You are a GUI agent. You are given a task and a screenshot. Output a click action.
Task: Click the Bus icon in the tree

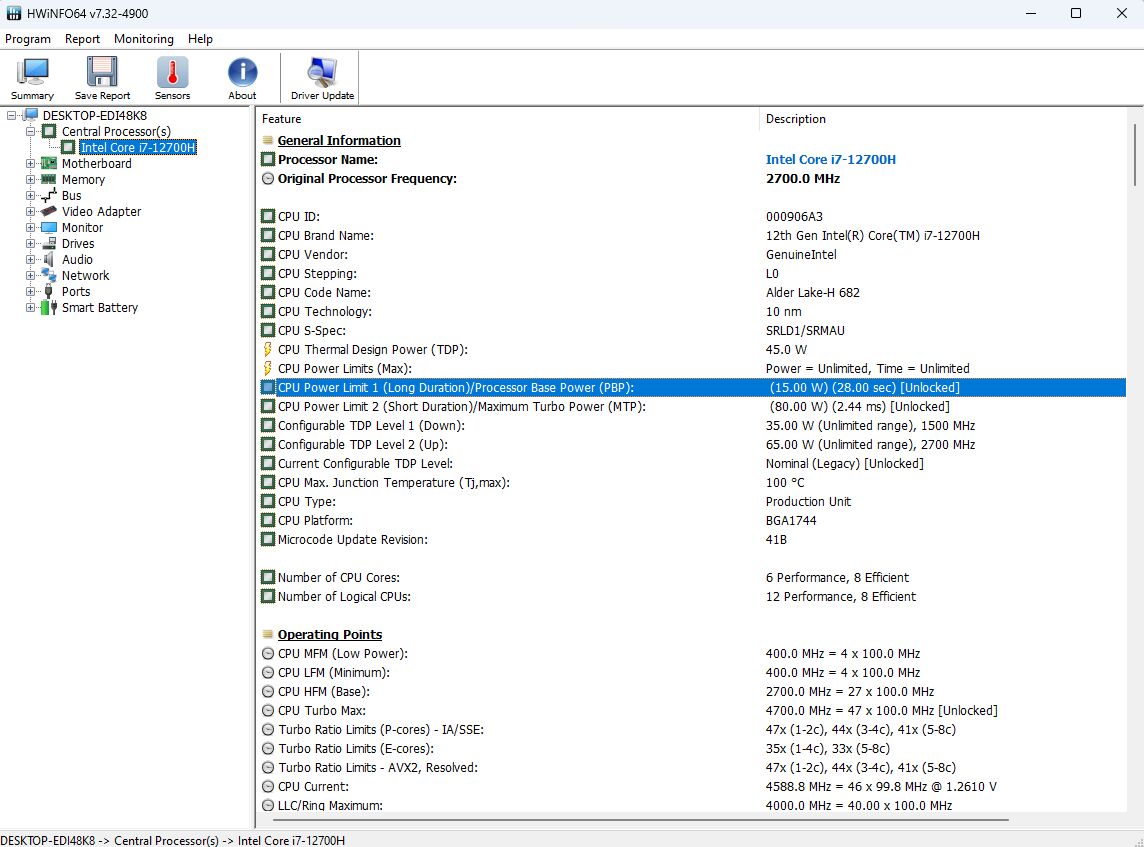click(x=49, y=196)
